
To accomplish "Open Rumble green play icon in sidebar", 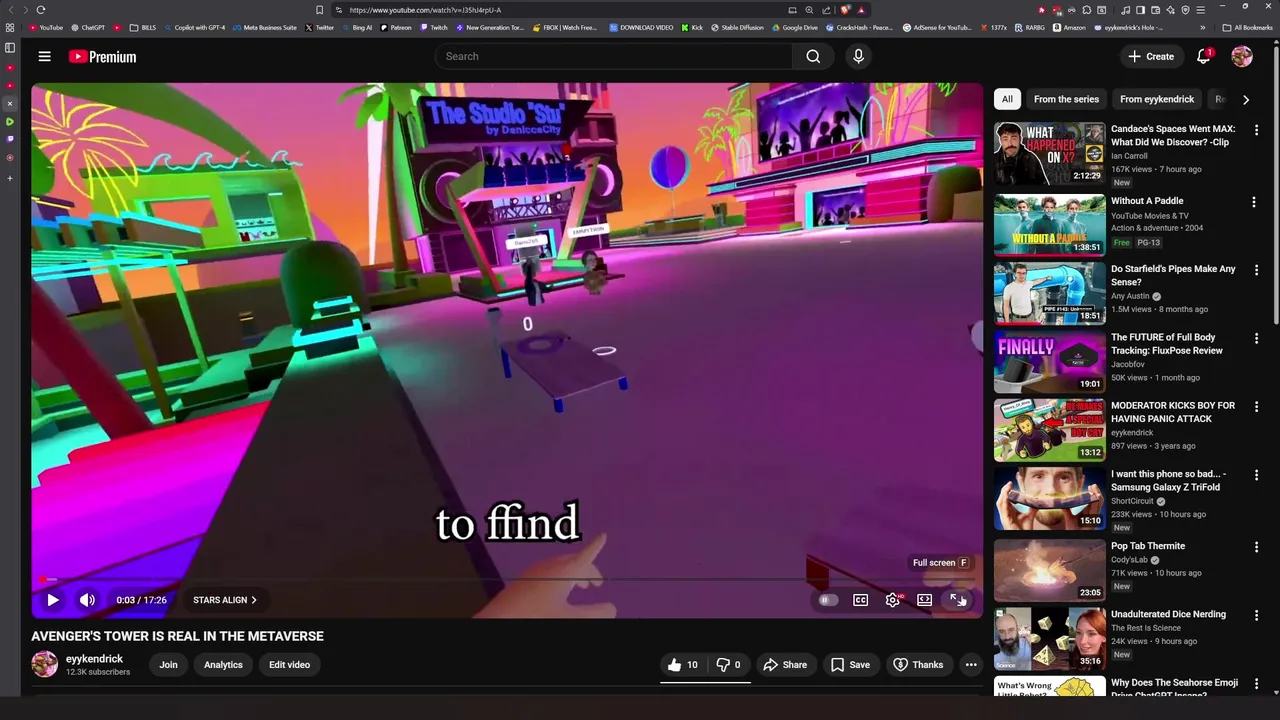I will point(10,121).
